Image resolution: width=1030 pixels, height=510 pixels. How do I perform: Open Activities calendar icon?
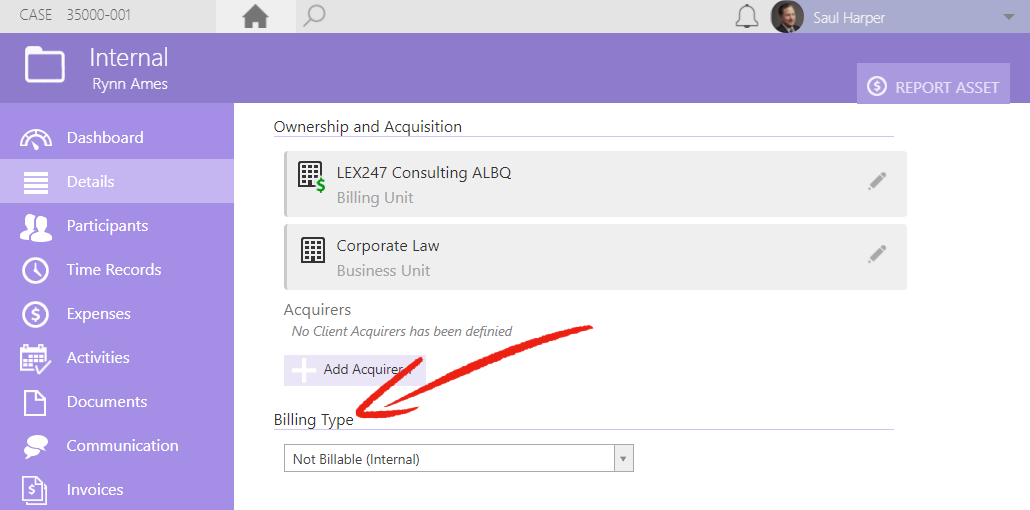tap(35, 359)
